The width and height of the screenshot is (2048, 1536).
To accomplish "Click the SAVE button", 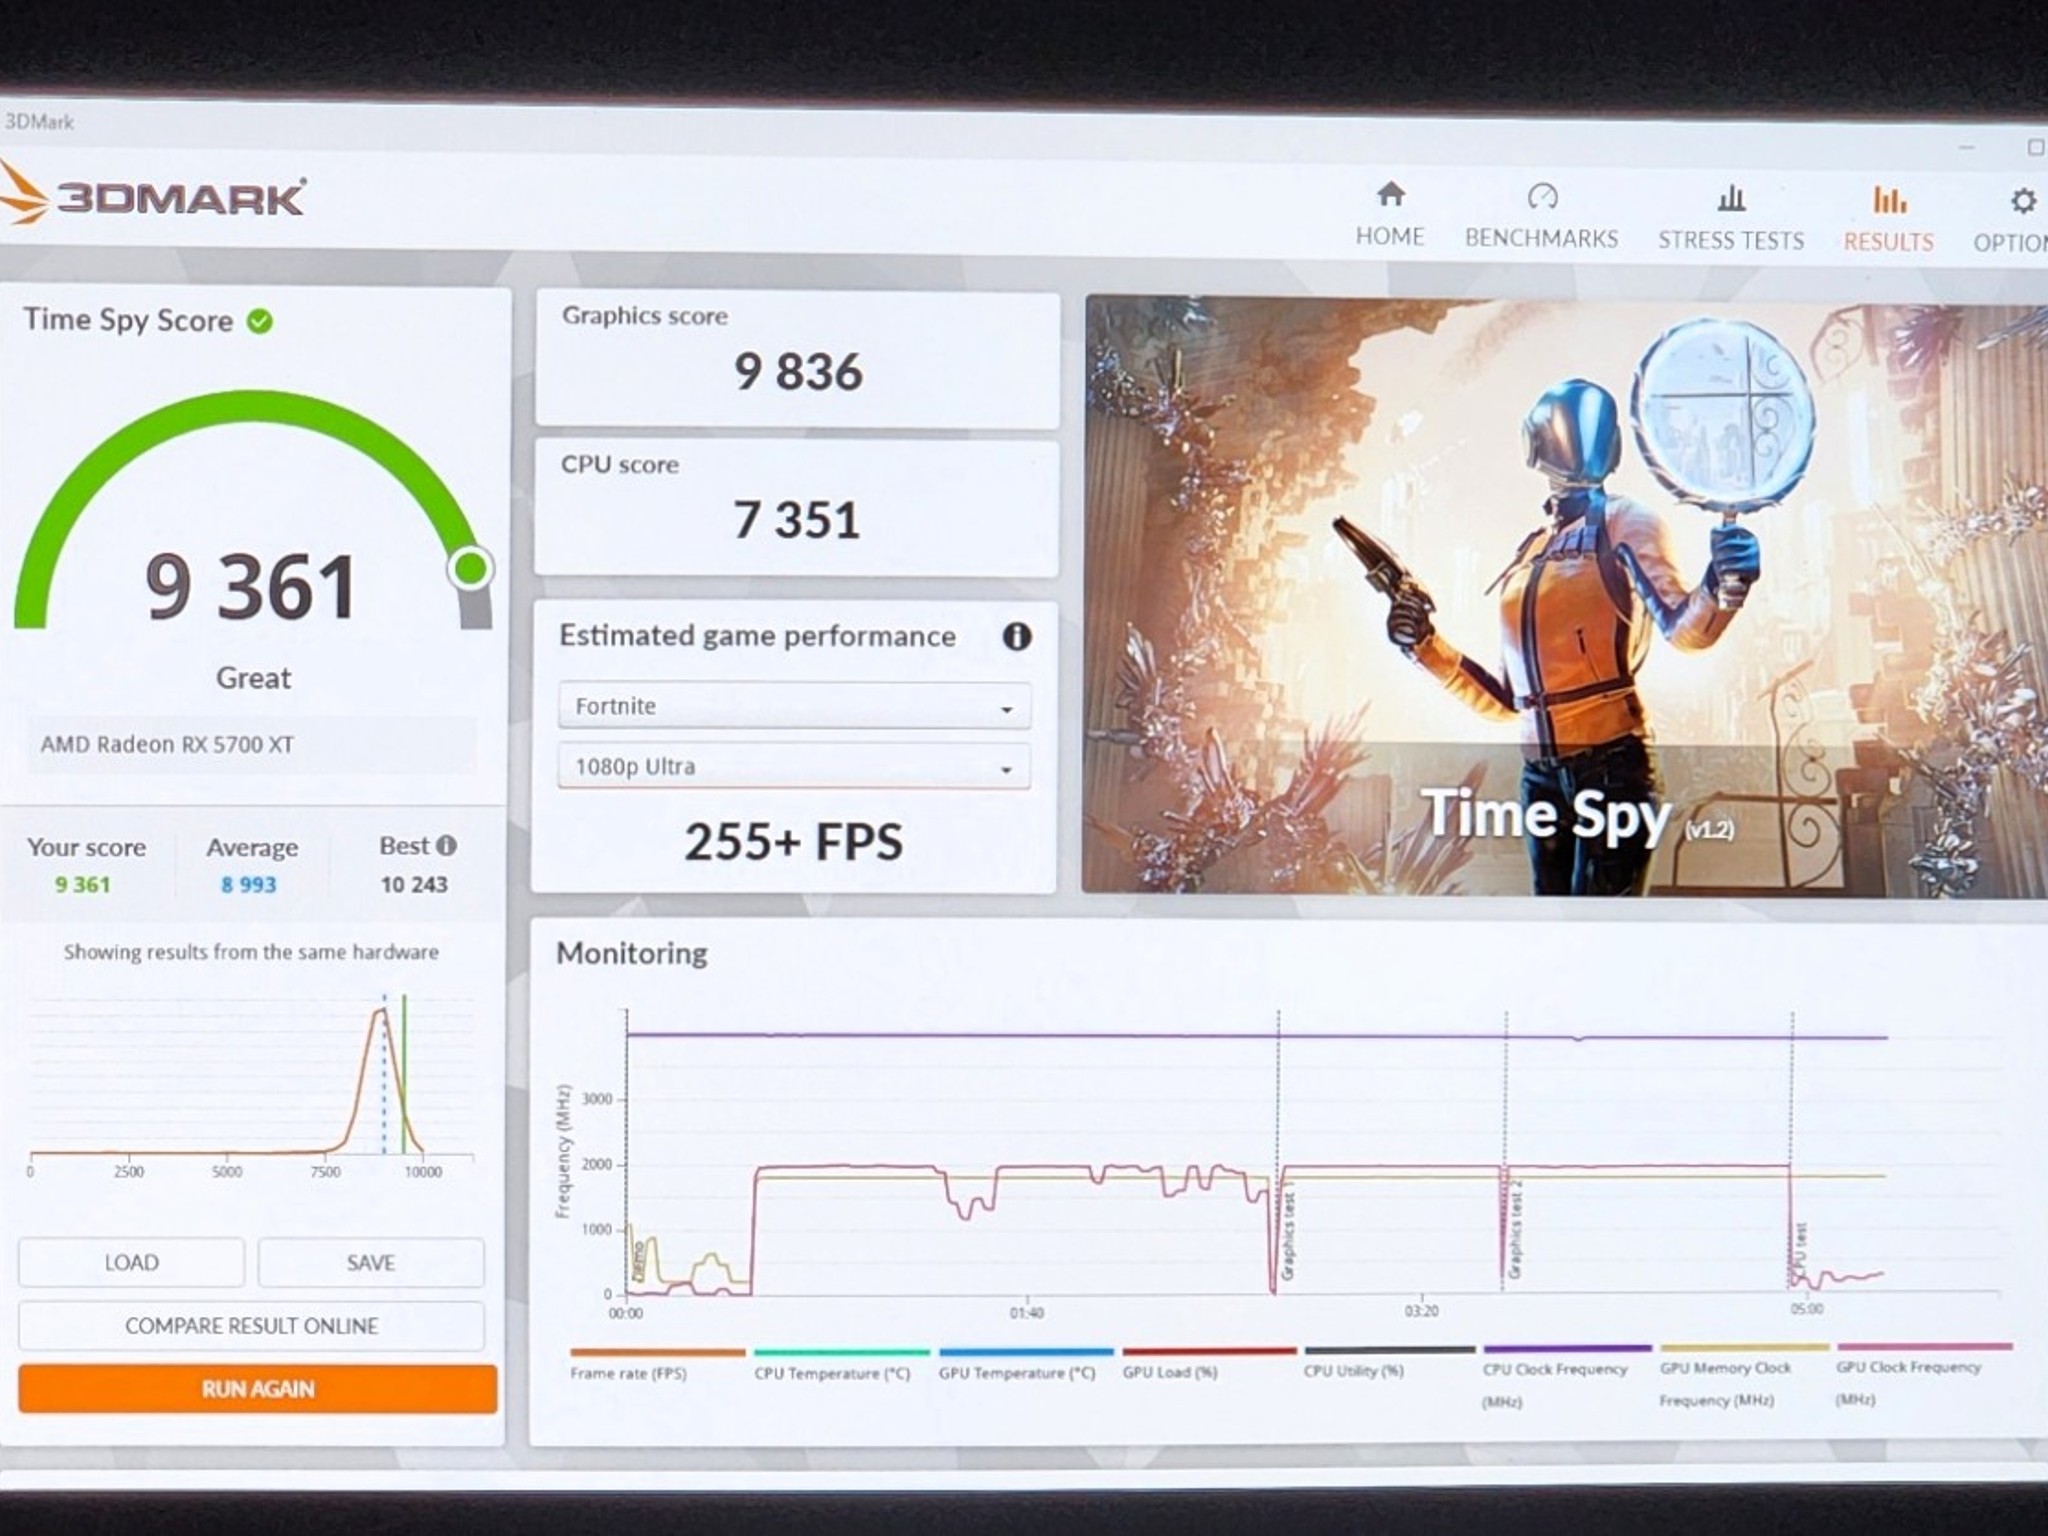I will point(371,1263).
